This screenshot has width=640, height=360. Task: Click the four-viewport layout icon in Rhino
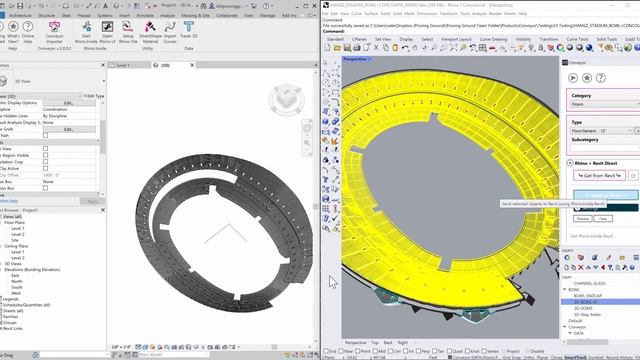[x=483, y=48]
